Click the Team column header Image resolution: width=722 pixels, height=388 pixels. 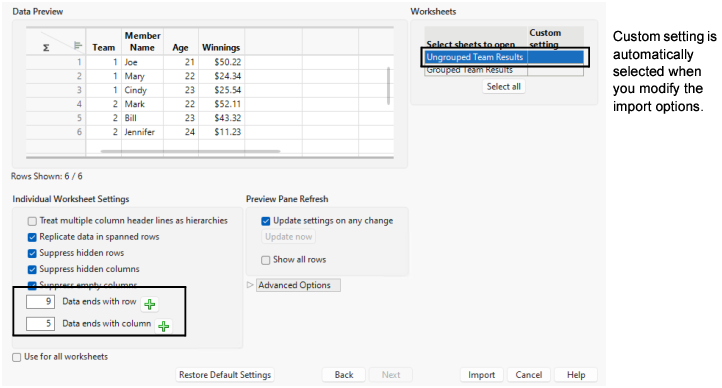pyautogui.click(x=104, y=42)
